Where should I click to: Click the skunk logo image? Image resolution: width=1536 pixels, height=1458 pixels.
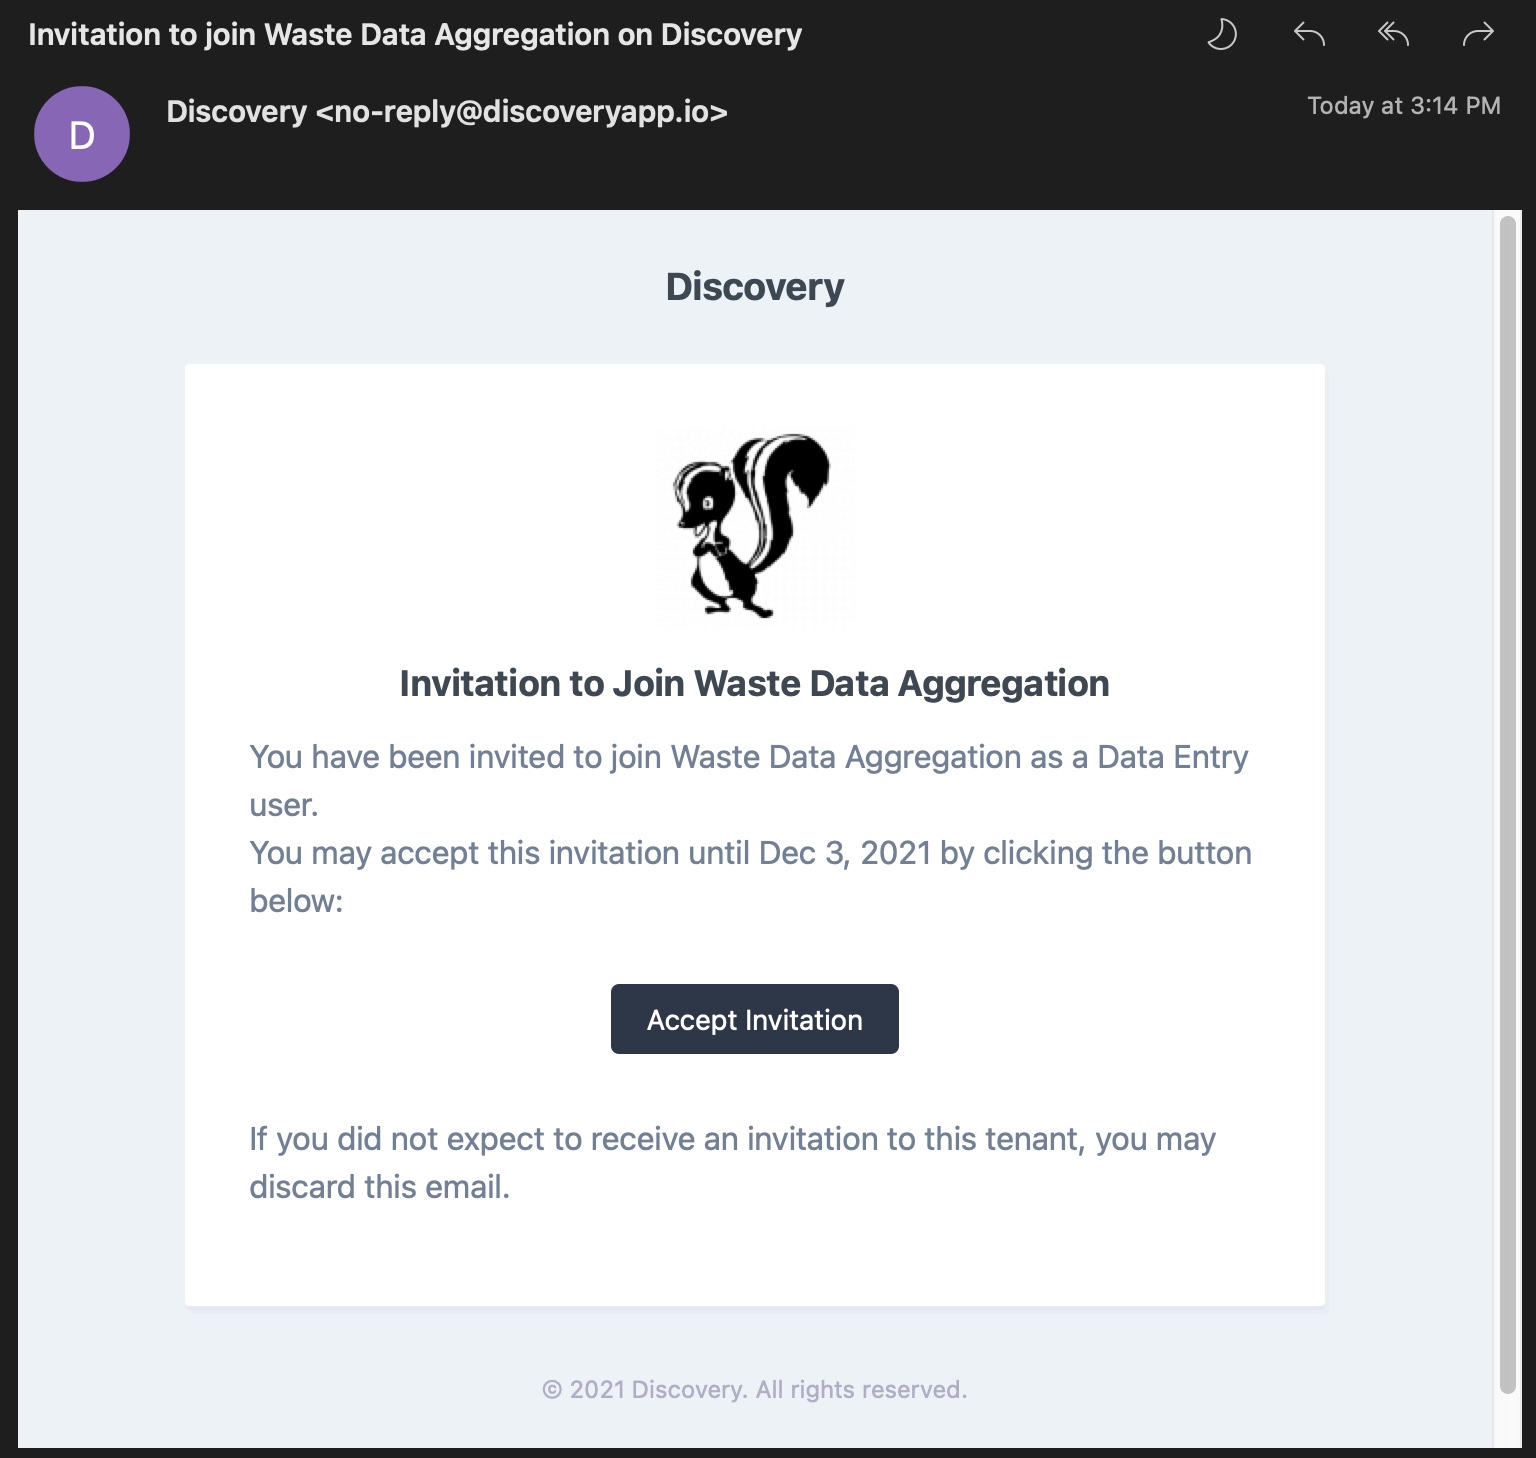point(755,527)
